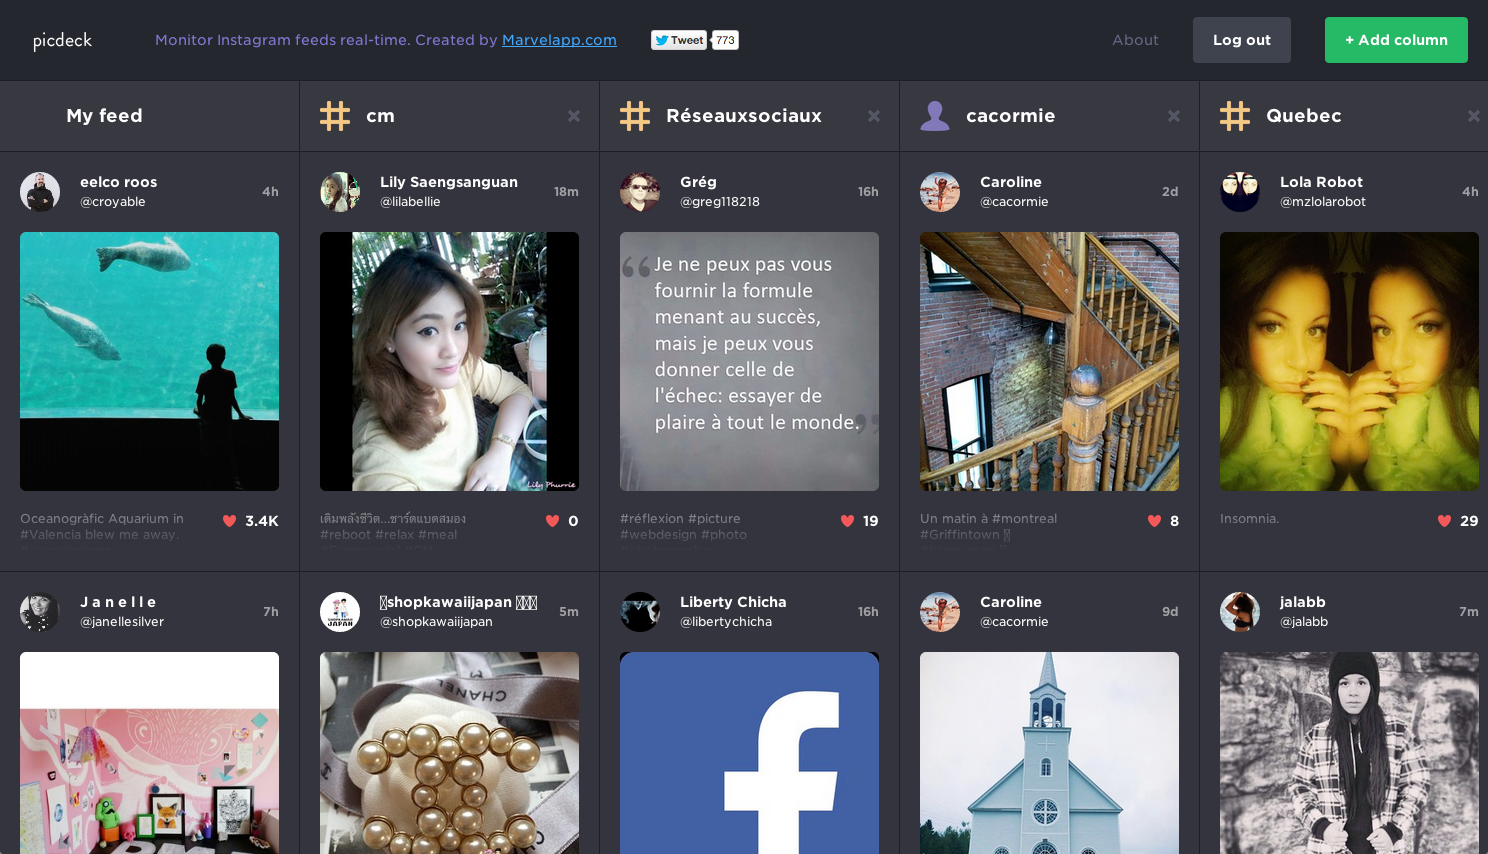This screenshot has height=854, width=1488.
Task: Click the picdeck logo
Action: [x=62, y=40]
